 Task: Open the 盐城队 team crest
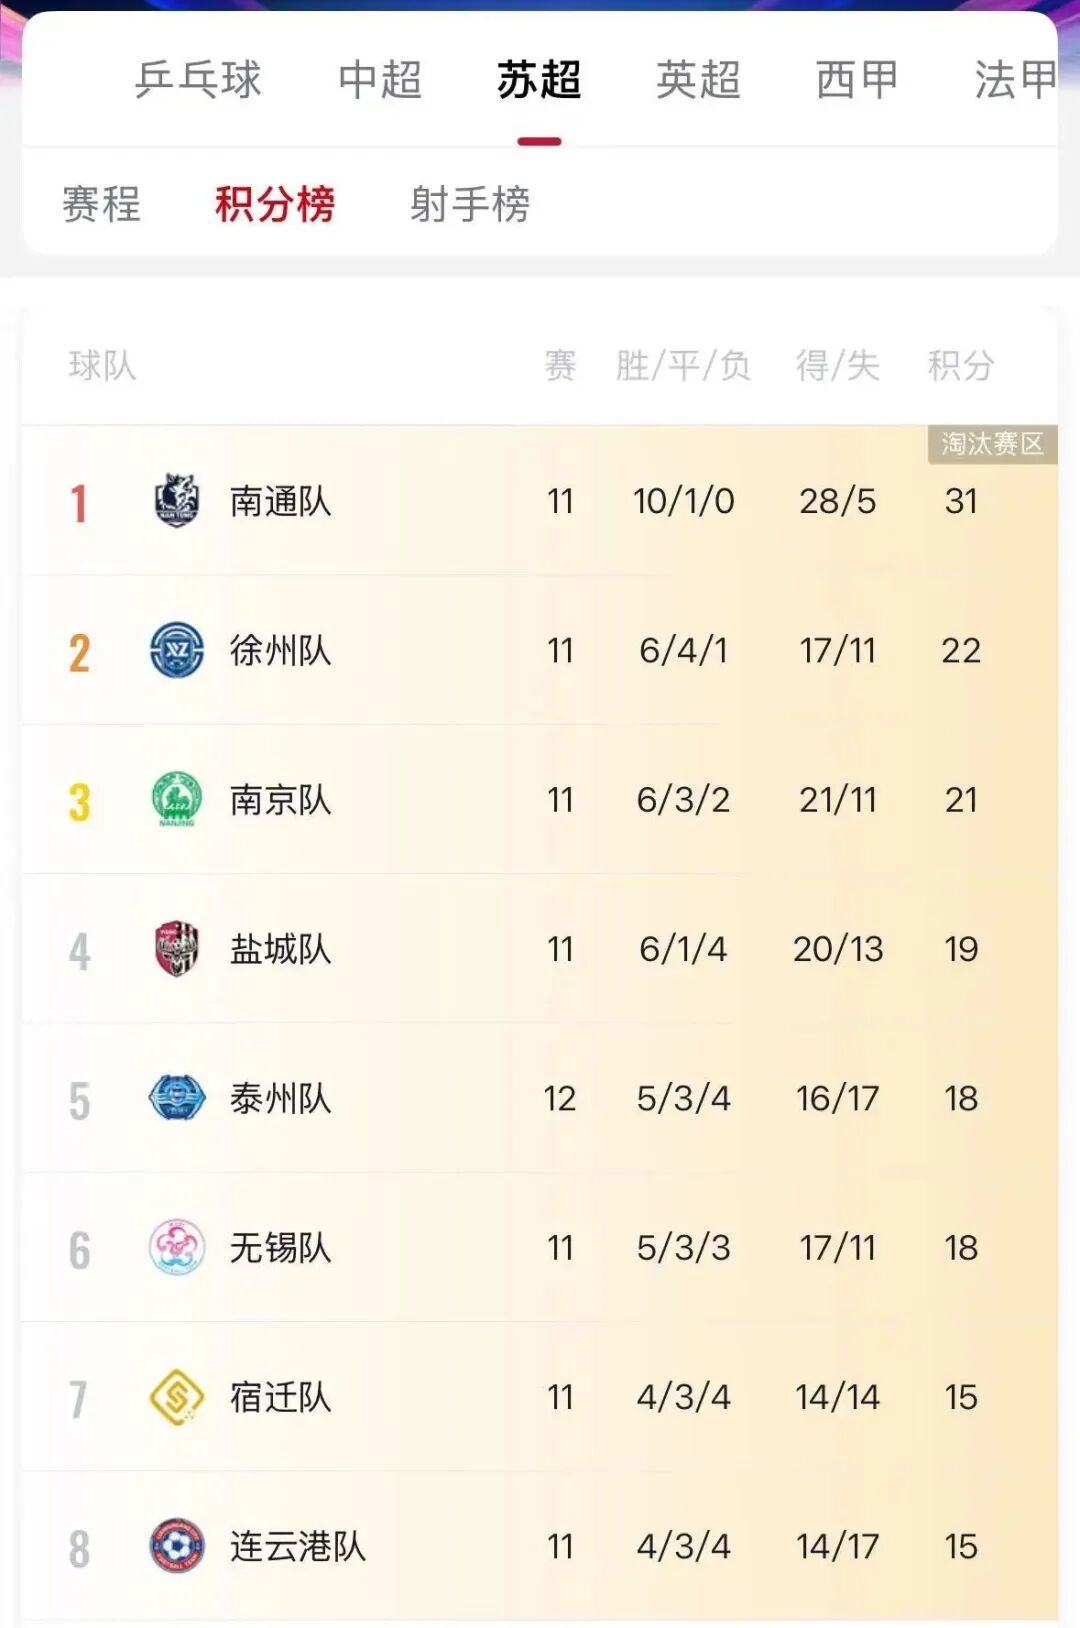coord(177,948)
